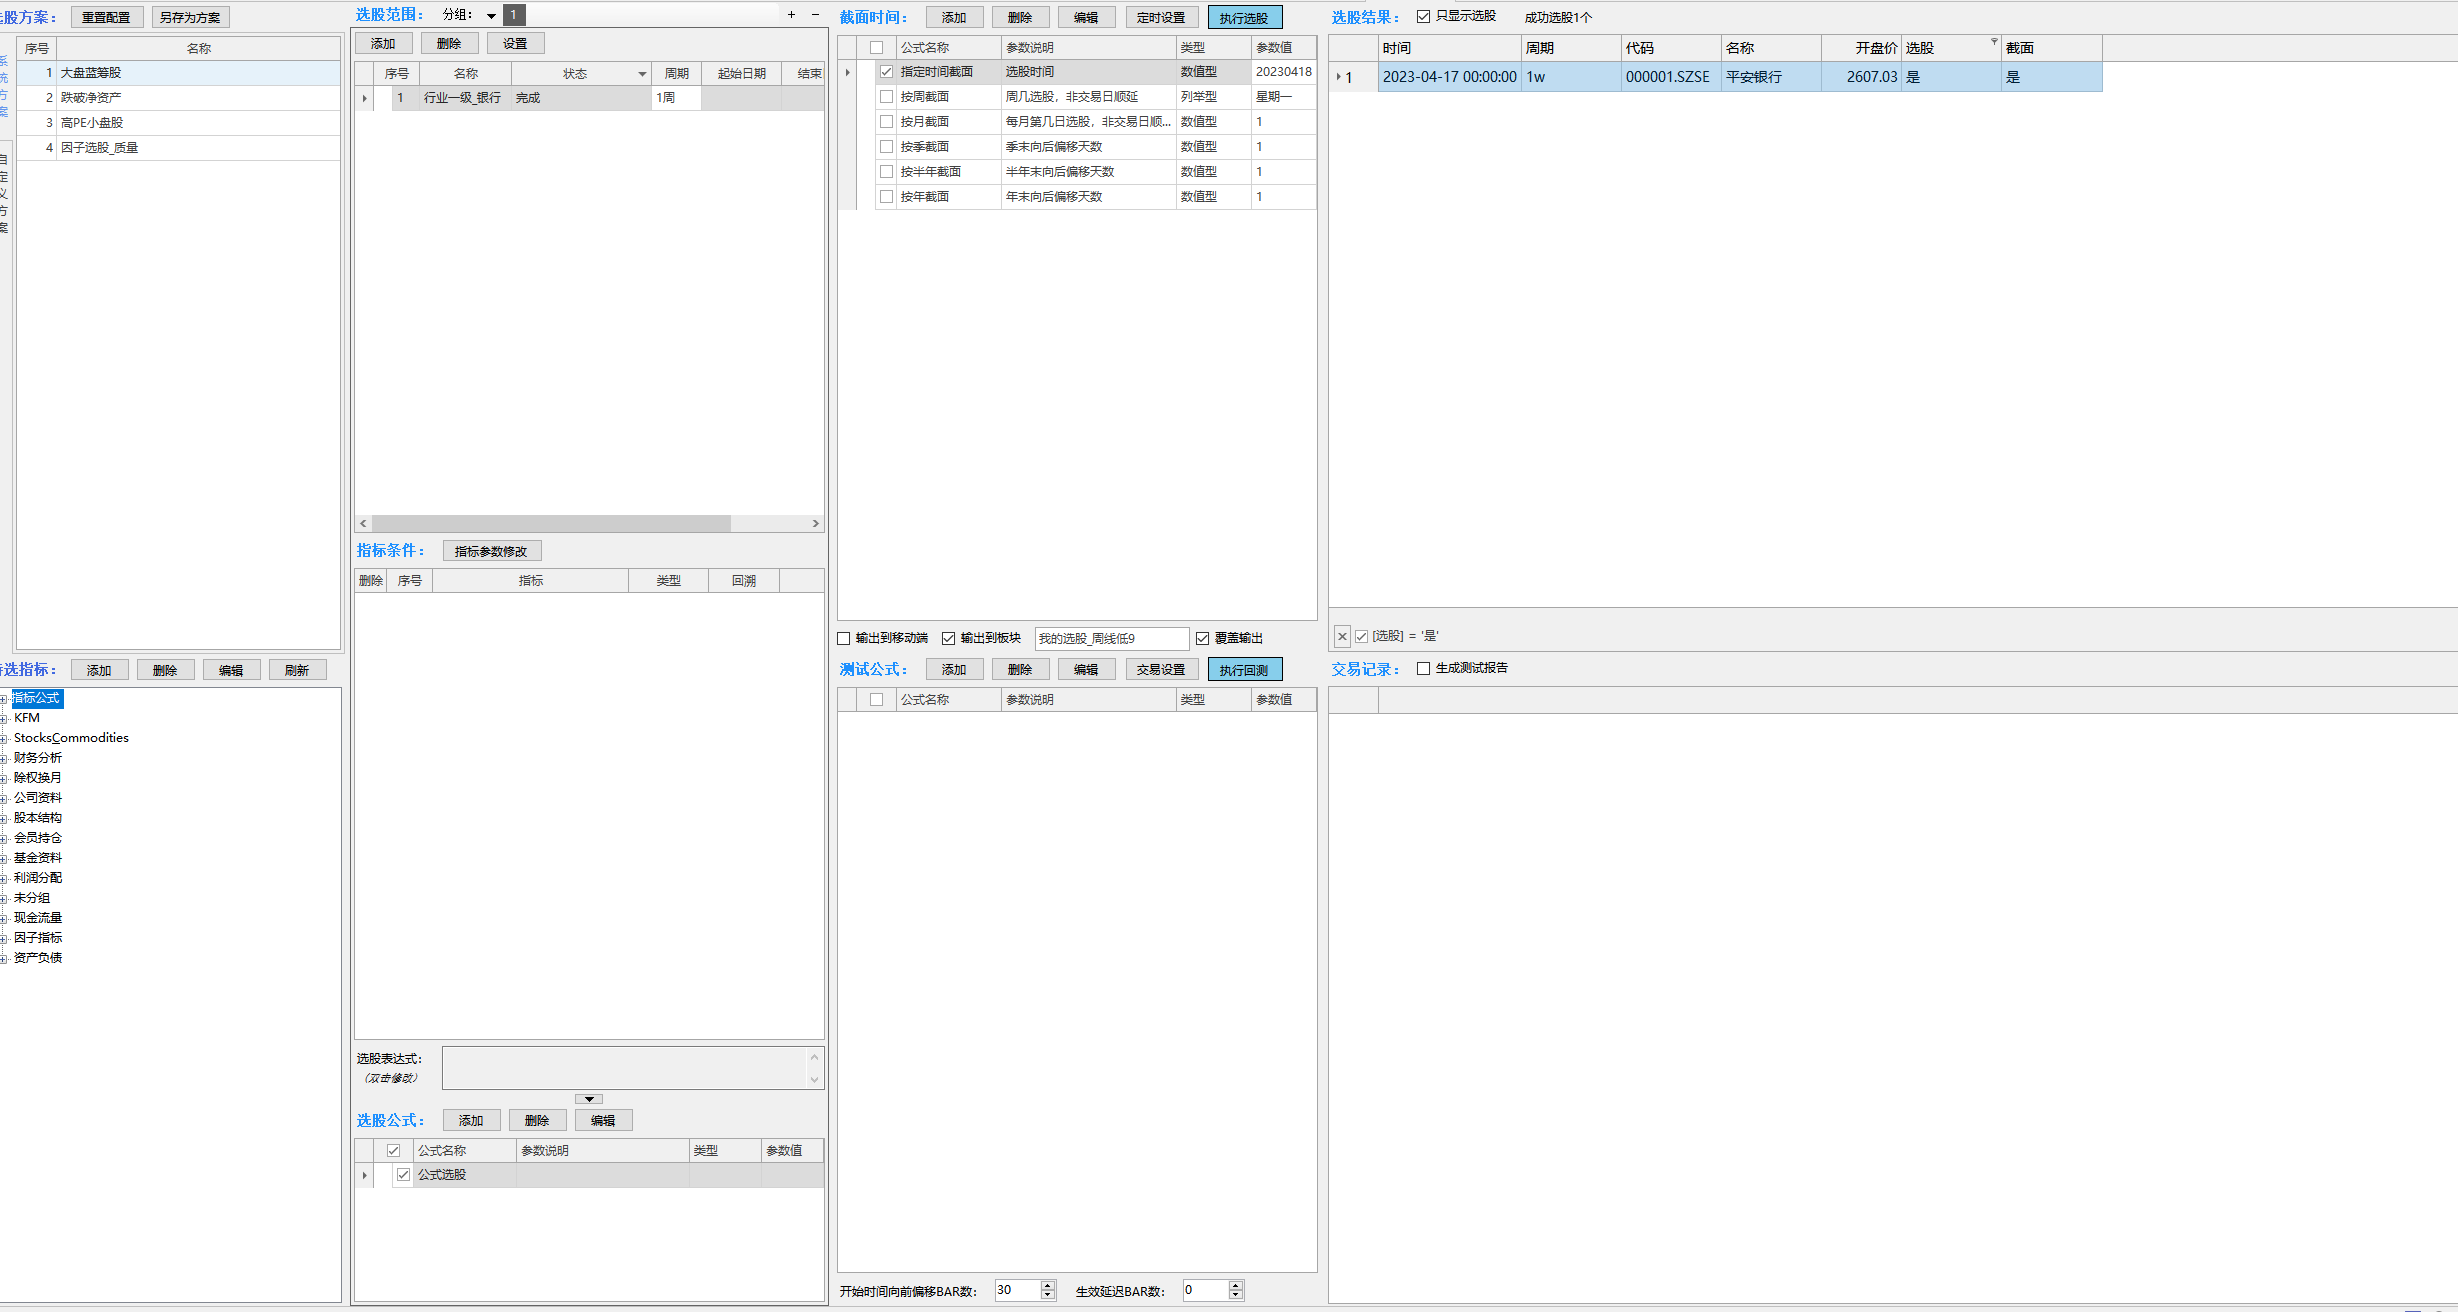The height and width of the screenshot is (1312, 2458).
Task: Check the 按年截面 row checkbox
Action: [886, 197]
